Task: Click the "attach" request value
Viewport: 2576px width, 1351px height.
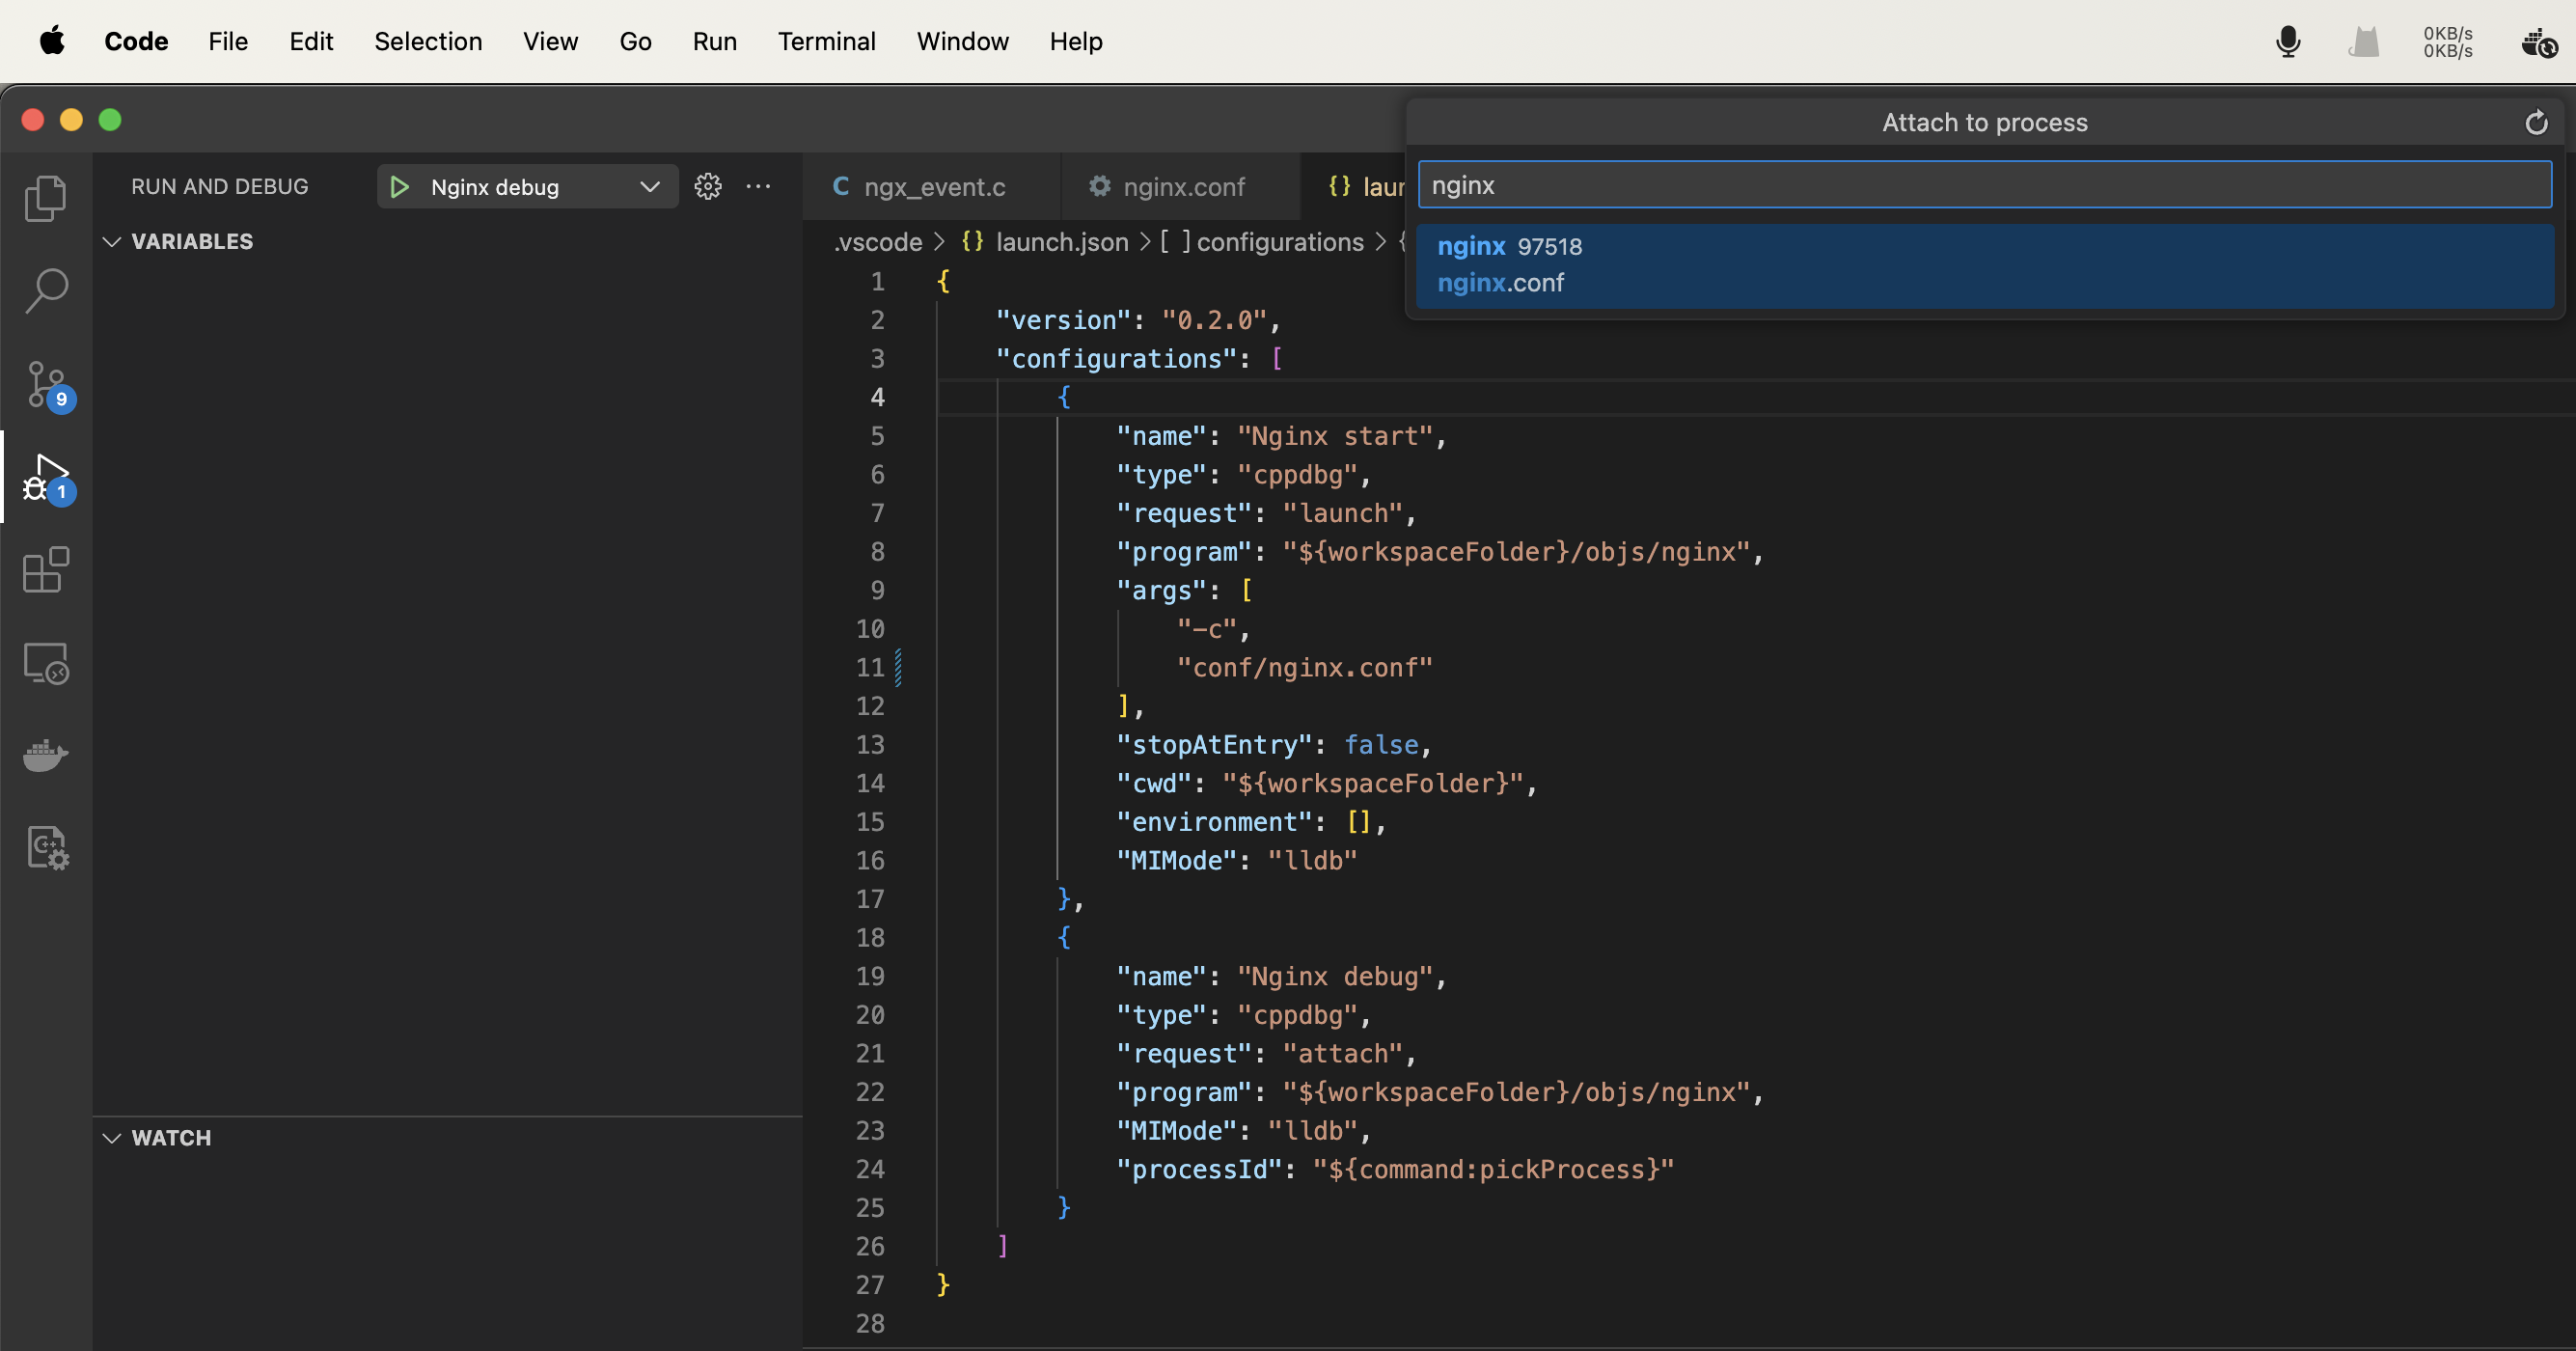Action: [1342, 1054]
